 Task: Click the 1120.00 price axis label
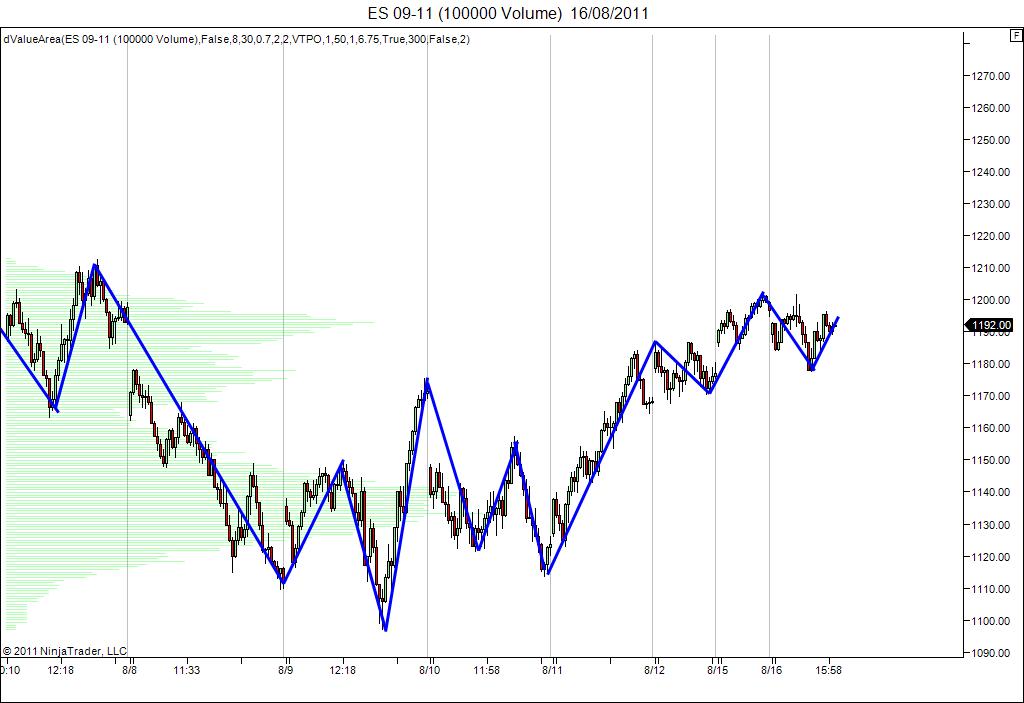tap(990, 557)
